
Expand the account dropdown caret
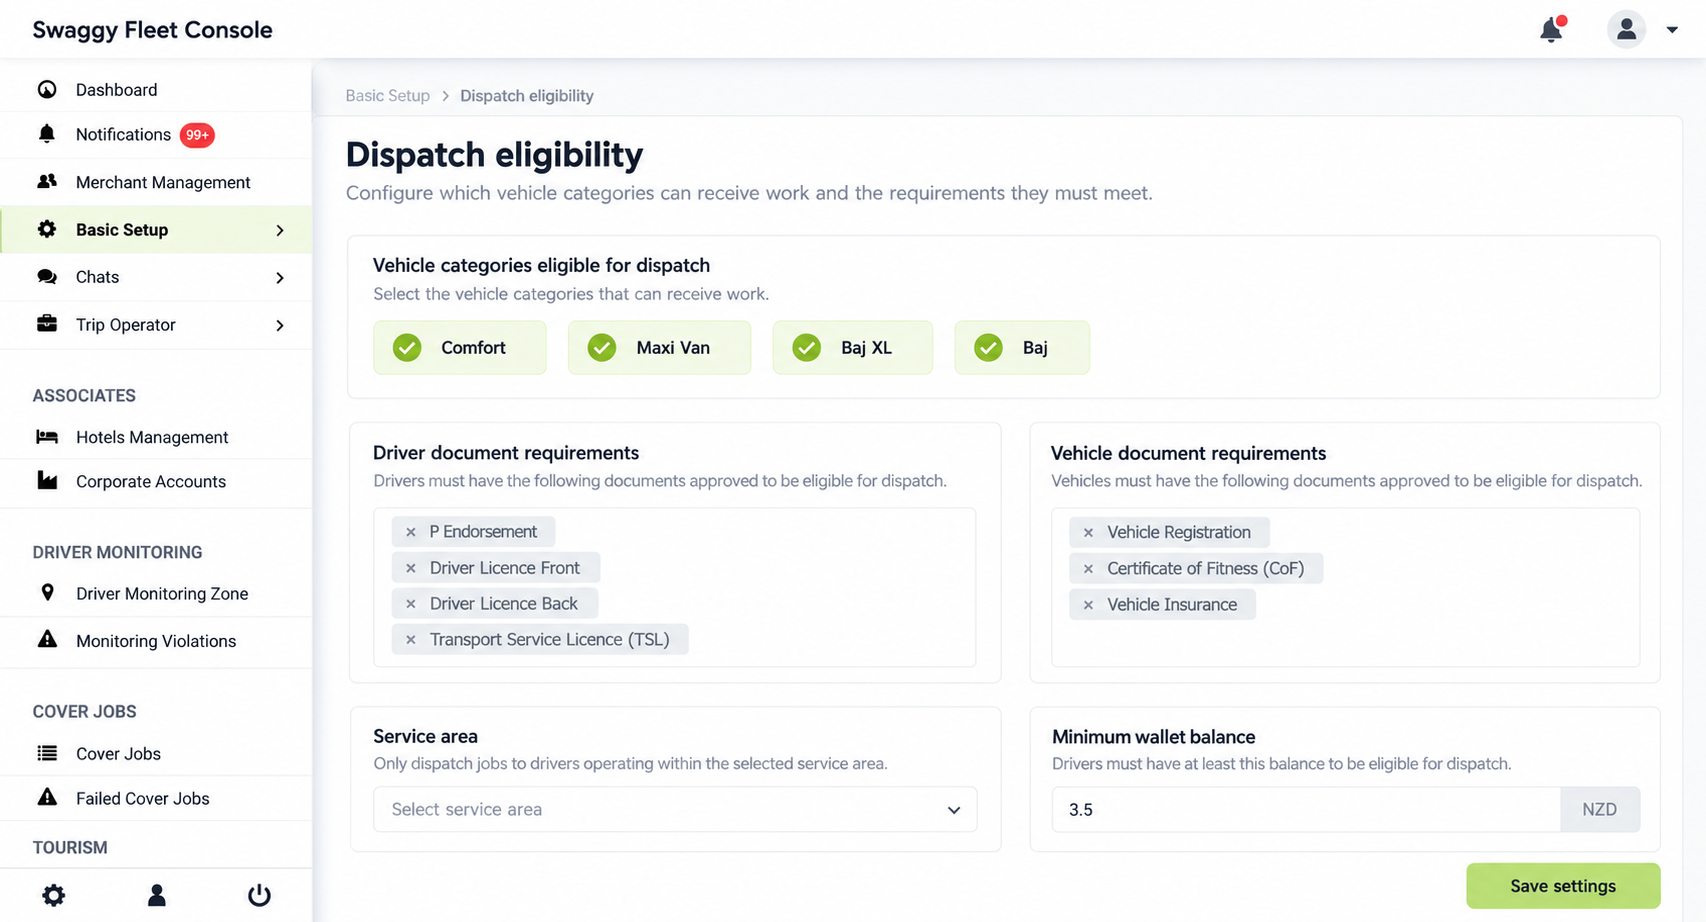click(x=1672, y=30)
